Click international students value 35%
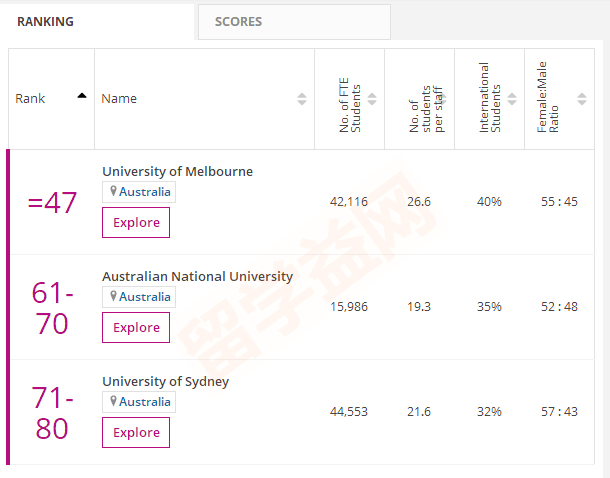Image resolution: width=610 pixels, height=478 pixels. [x=489, y=307]
